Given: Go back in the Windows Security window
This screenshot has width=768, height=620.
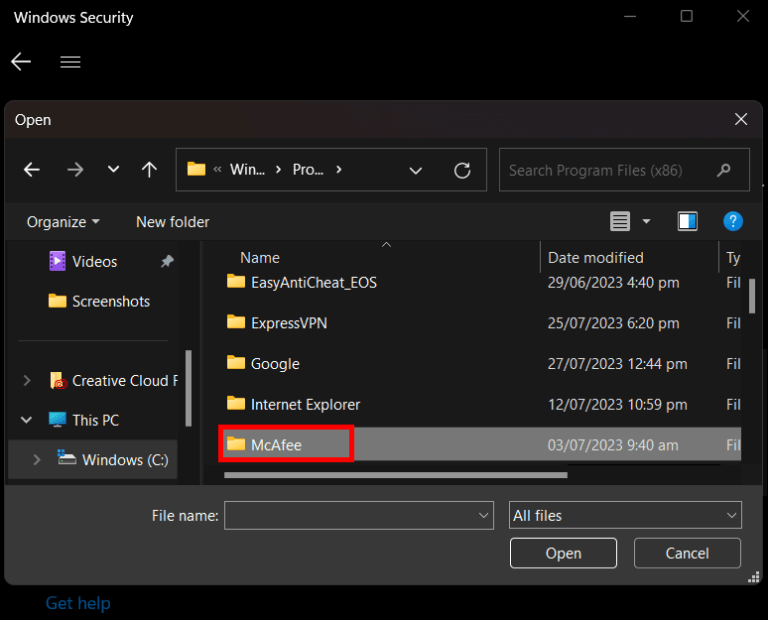Looking at the screenshot, I should [21, 62].
